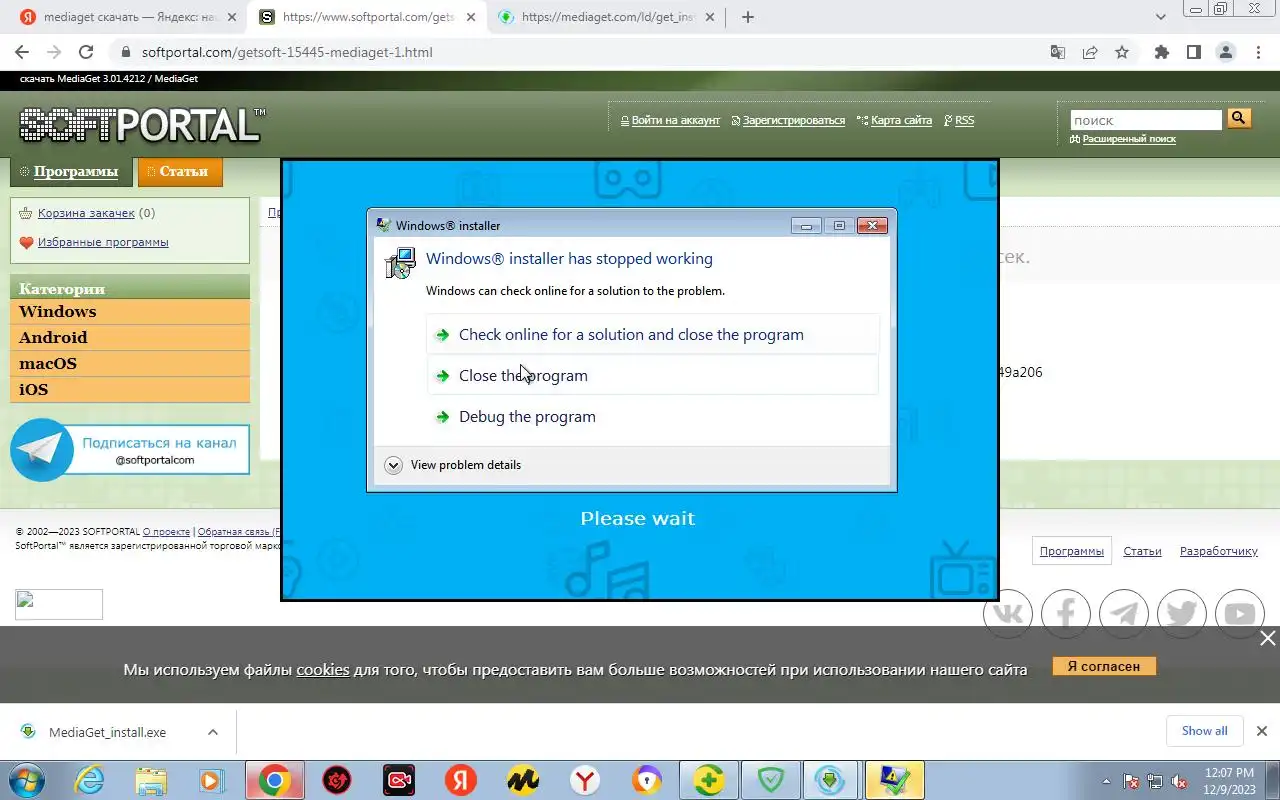
Task: Open the Chrome profile avatar
Action: click(1225, 52)
